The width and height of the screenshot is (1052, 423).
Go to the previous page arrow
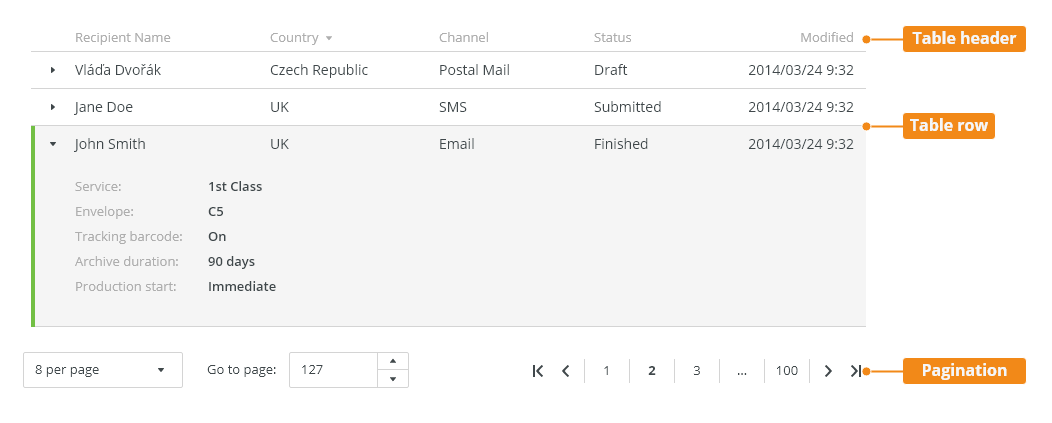click(566, 371)
